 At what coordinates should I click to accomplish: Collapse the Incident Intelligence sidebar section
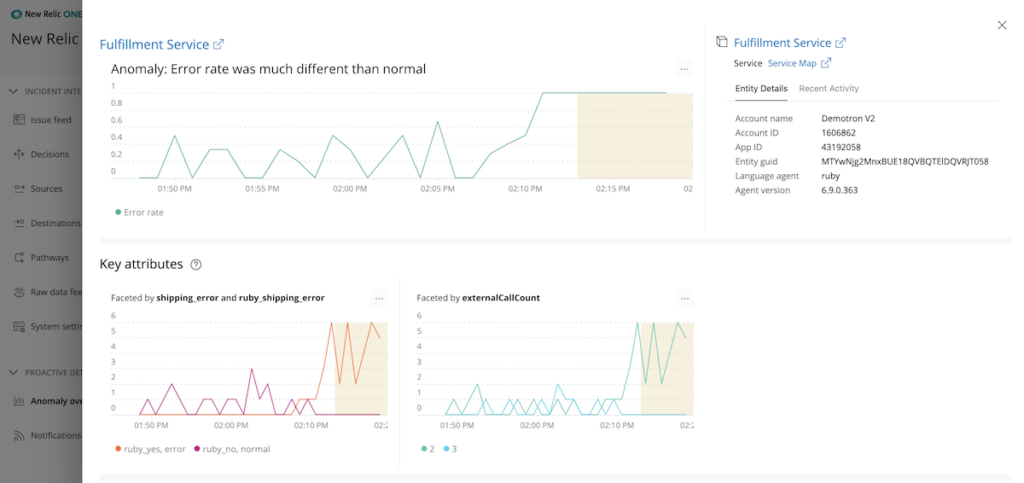pyautogui.click(x=14, y=91)
